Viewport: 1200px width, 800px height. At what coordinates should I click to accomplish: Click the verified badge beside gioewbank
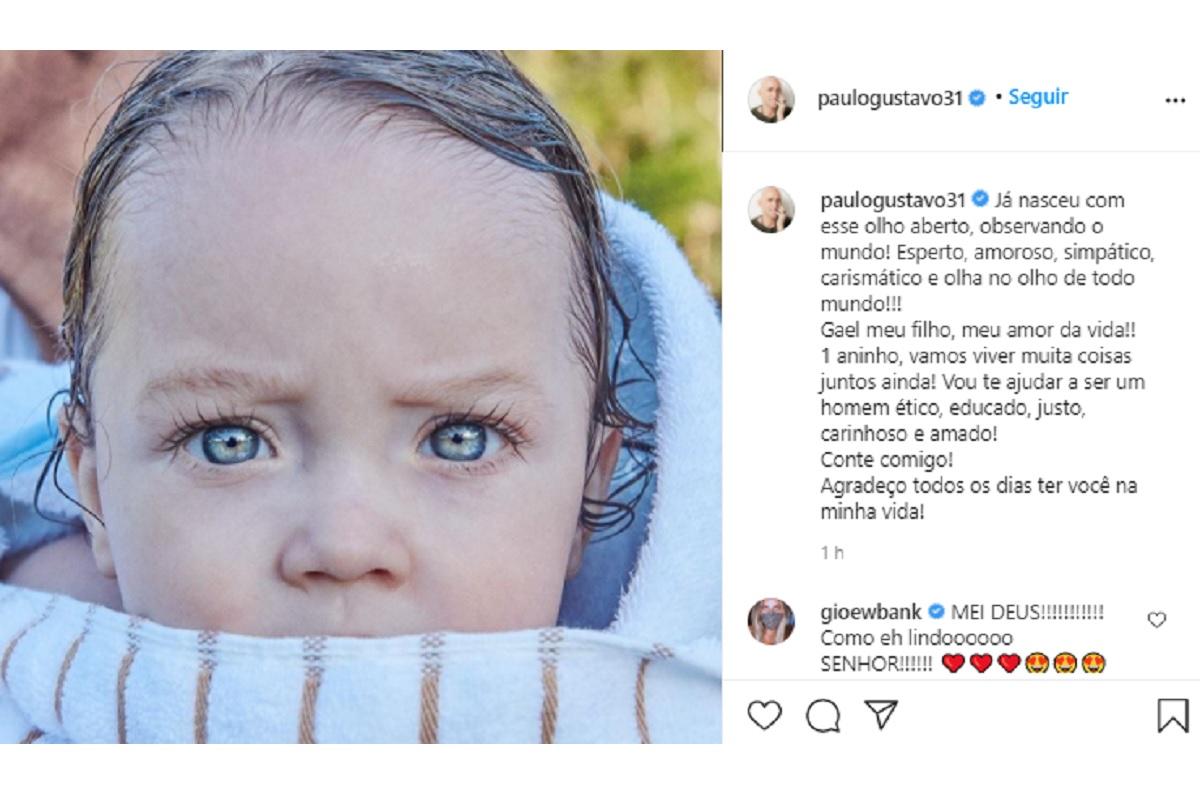[x=937, y=612]
